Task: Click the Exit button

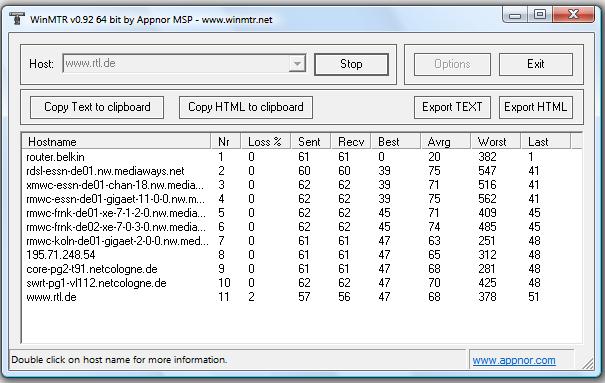Action: pos(536,64)
